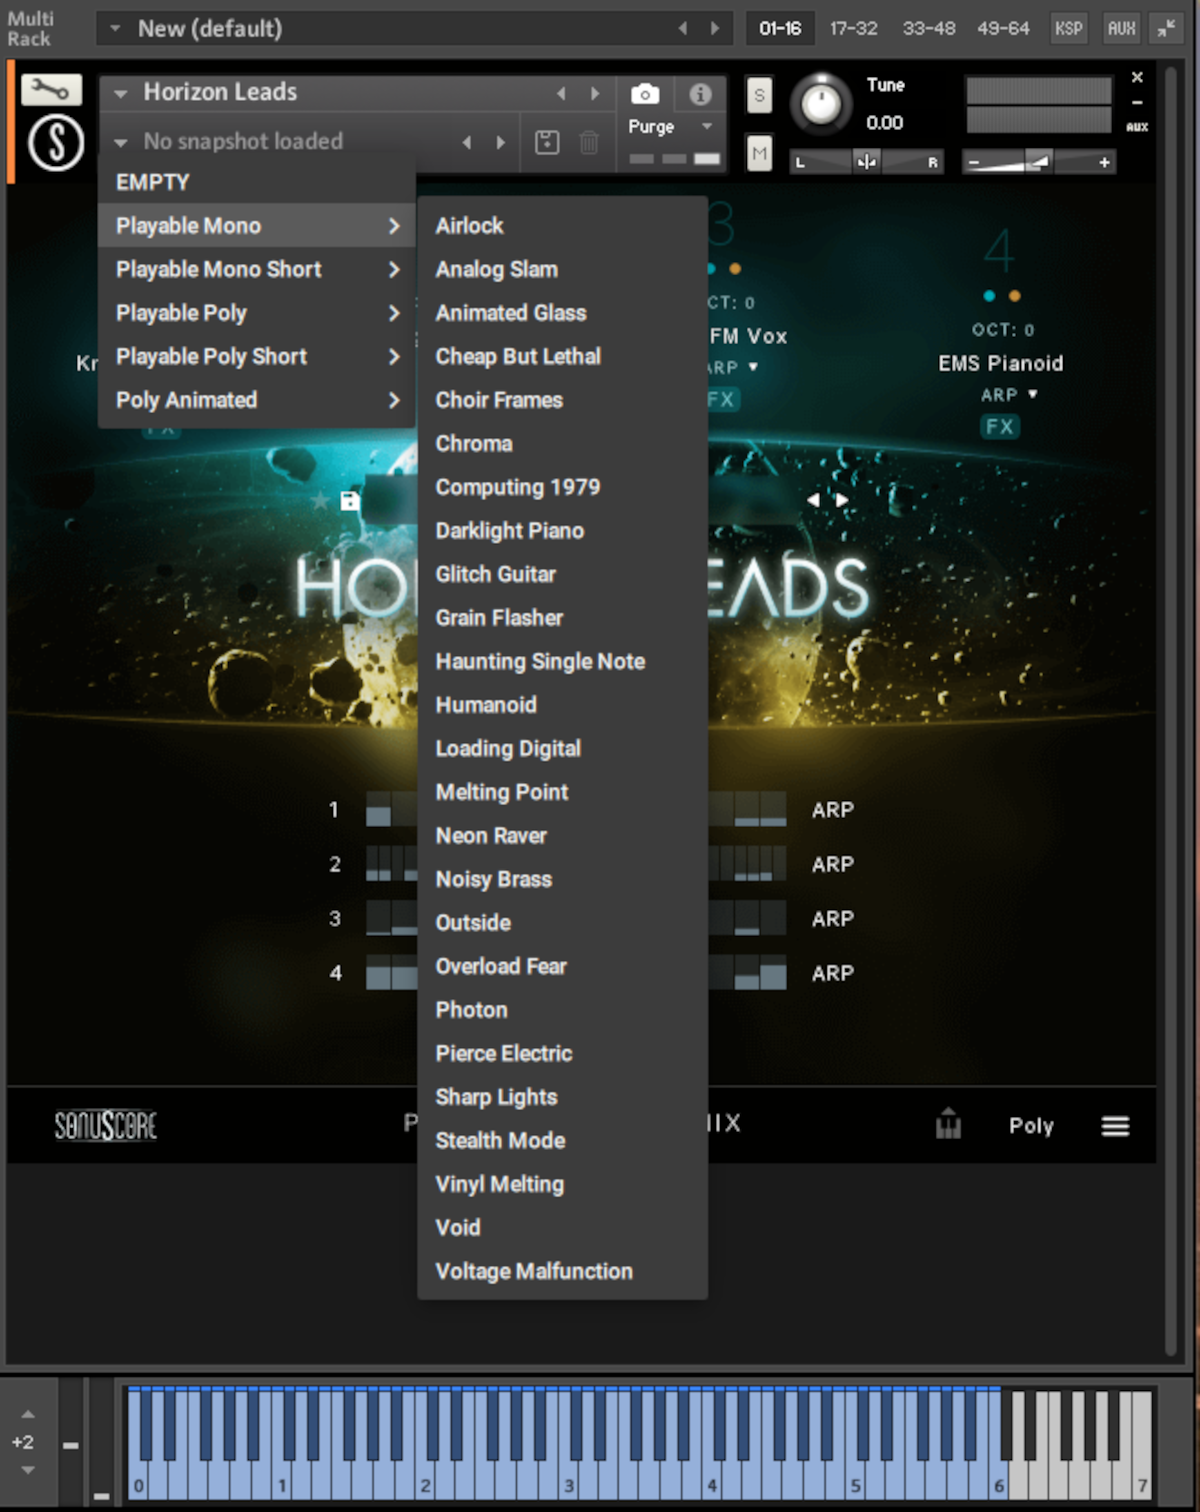The image size is (1200, 1512).
Task: Solo the Horizon Leads instrument
Action: tap(760, 96)
